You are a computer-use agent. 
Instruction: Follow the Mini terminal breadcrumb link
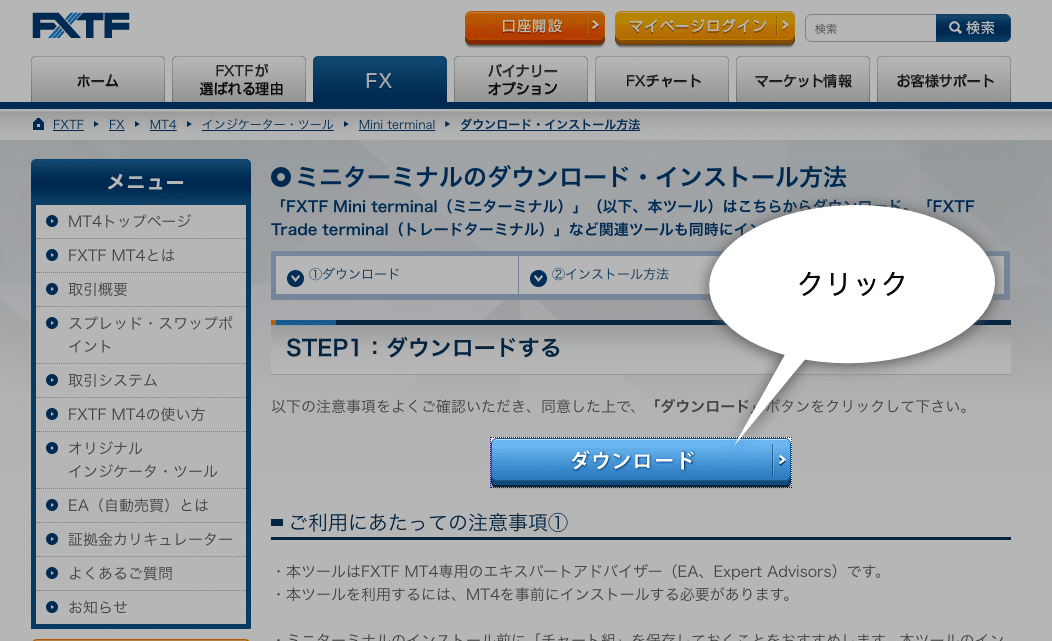click(x=397, y=125)
